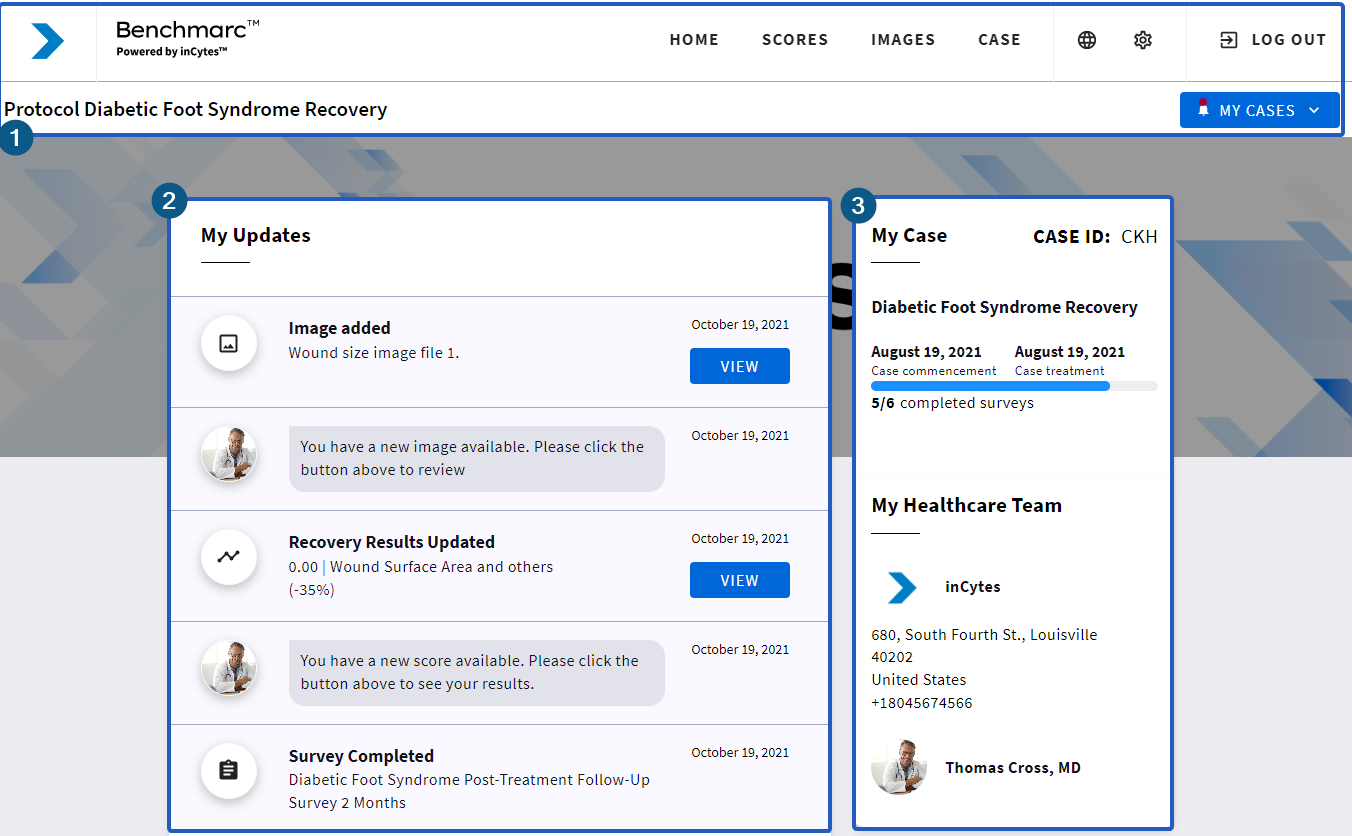Click the inCytes organization name

point(973,587)
